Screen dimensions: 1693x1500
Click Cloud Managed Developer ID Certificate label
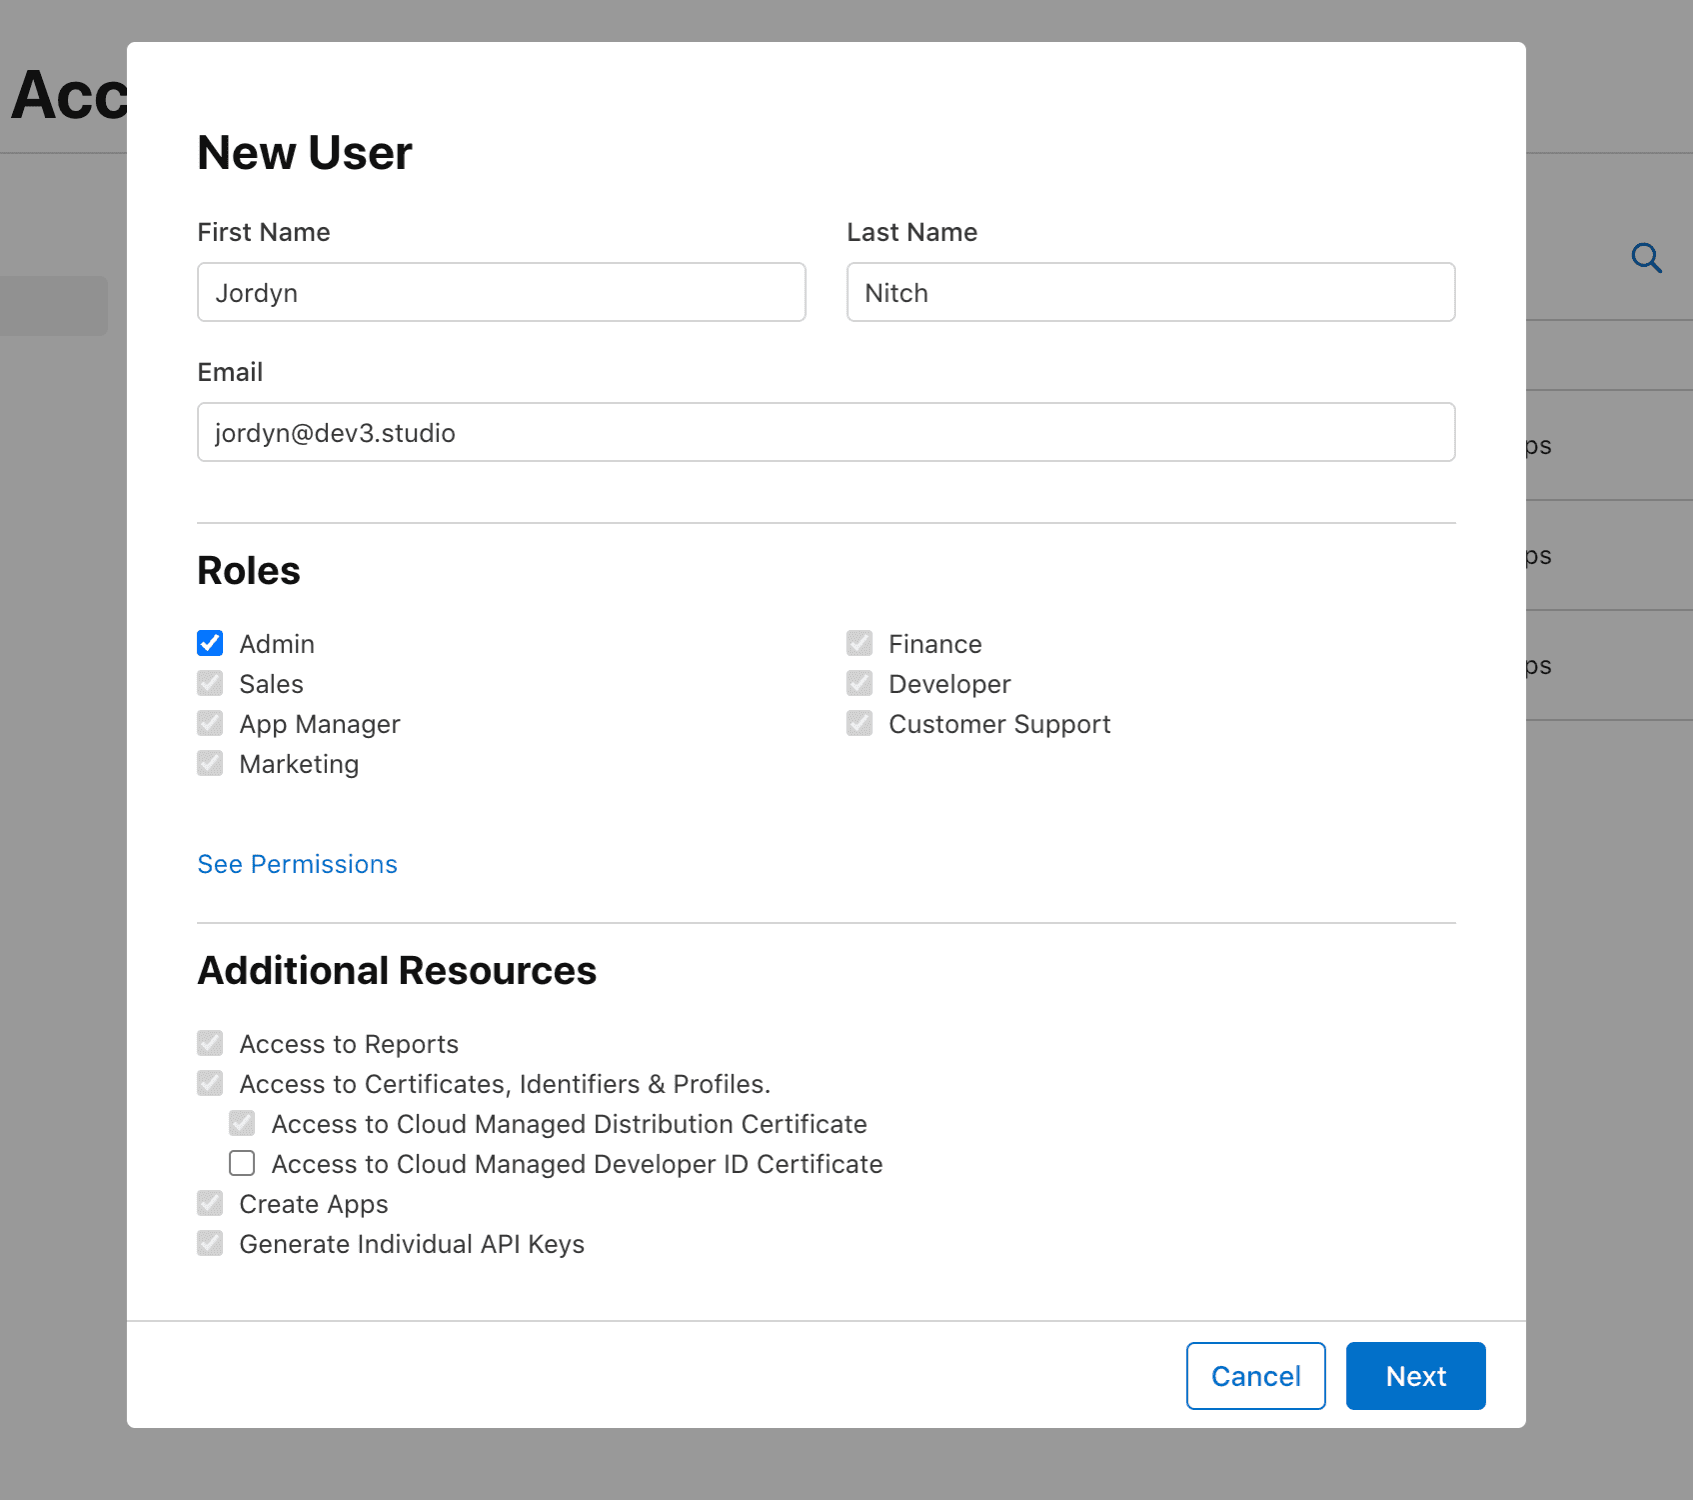click(x=577, y=1164)
